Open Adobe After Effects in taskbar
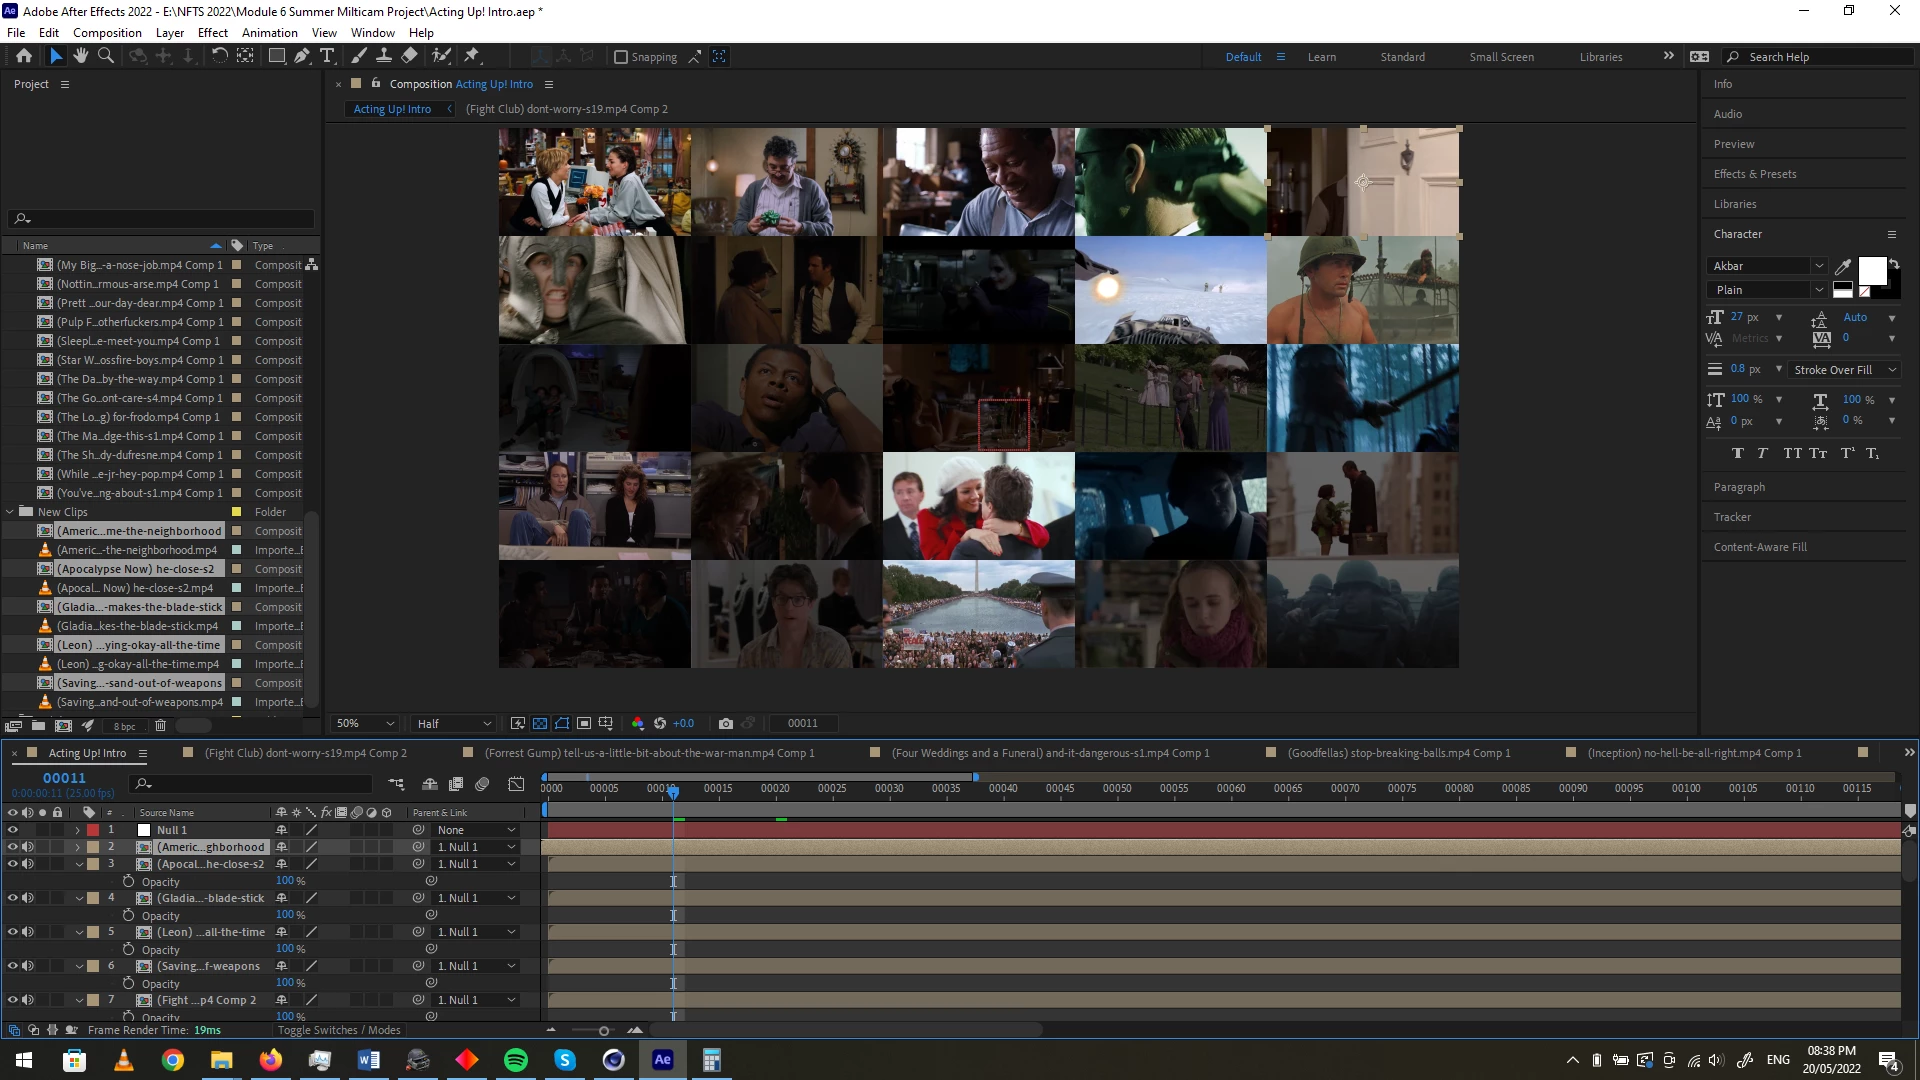 tap(662, 1060)
